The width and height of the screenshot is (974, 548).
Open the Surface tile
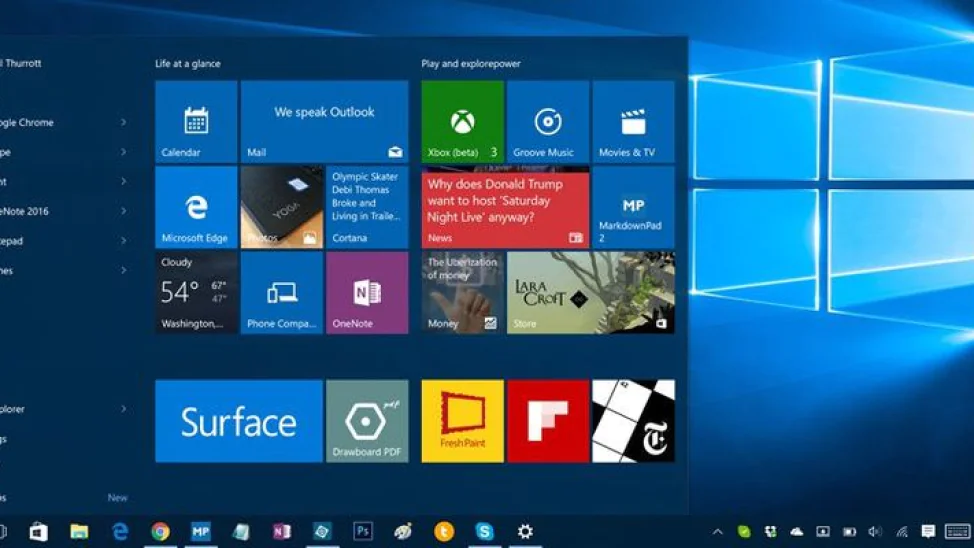tap(239, 421)
